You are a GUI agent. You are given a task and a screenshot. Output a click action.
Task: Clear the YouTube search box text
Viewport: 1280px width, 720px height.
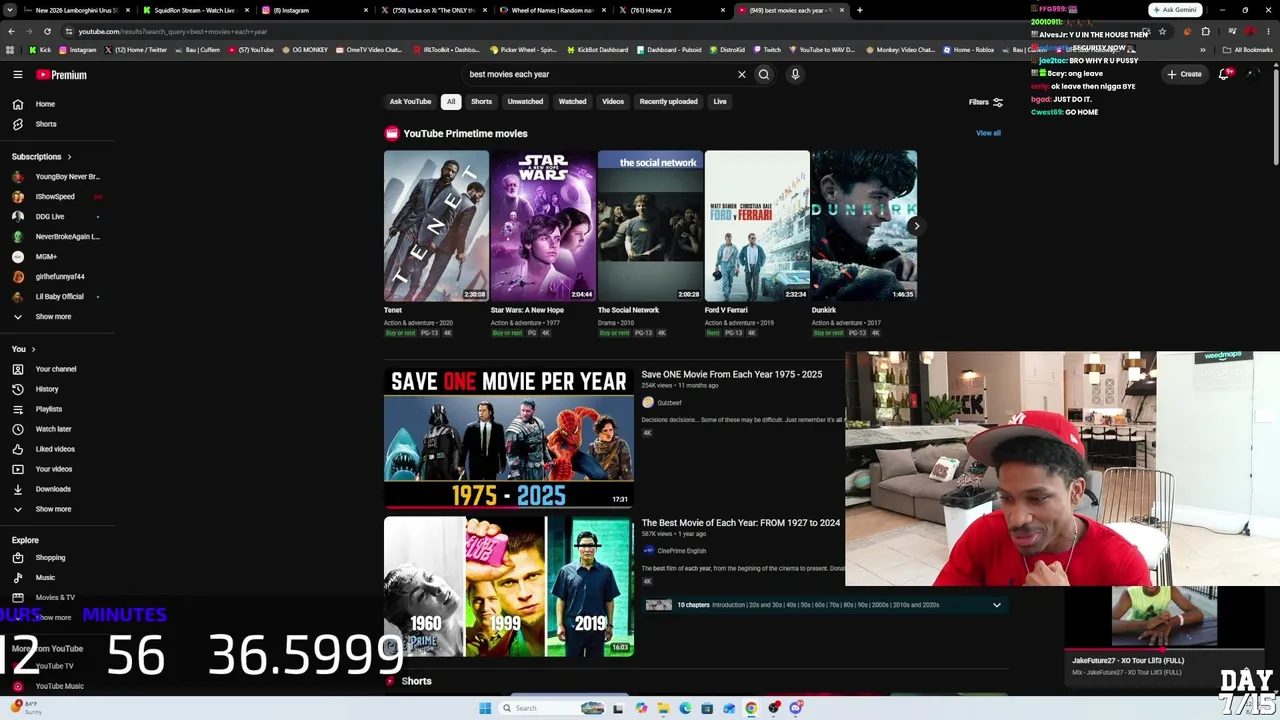(742, 74)
